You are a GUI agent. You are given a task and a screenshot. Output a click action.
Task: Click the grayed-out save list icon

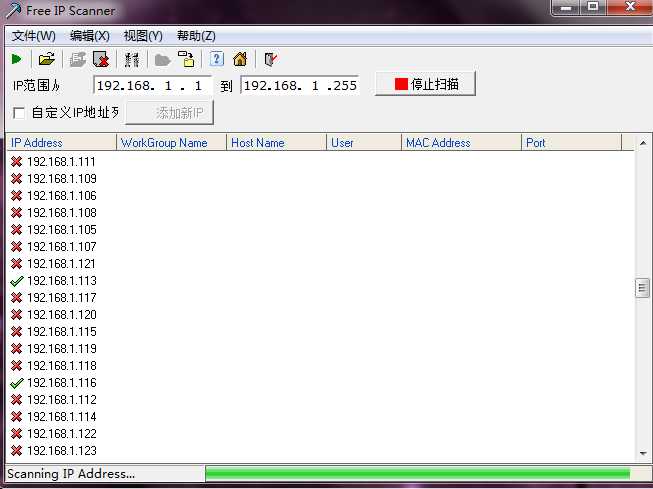pyautogui.click(x=77, y=59)
